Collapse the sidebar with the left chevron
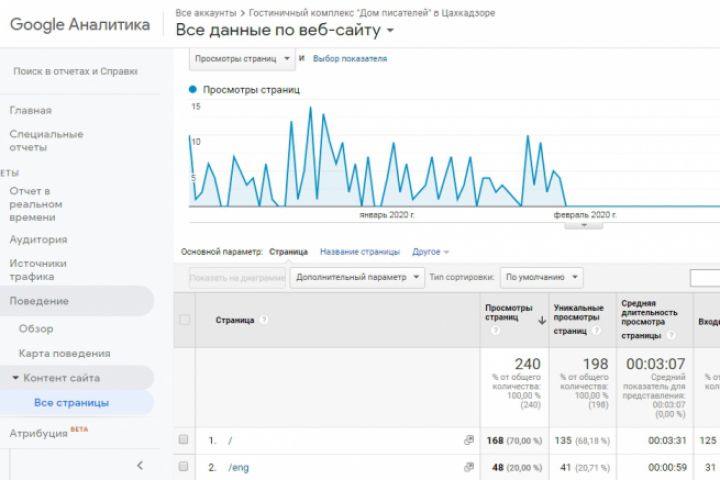The width and height of the screenshot is (720, 480). click(140, 465)
